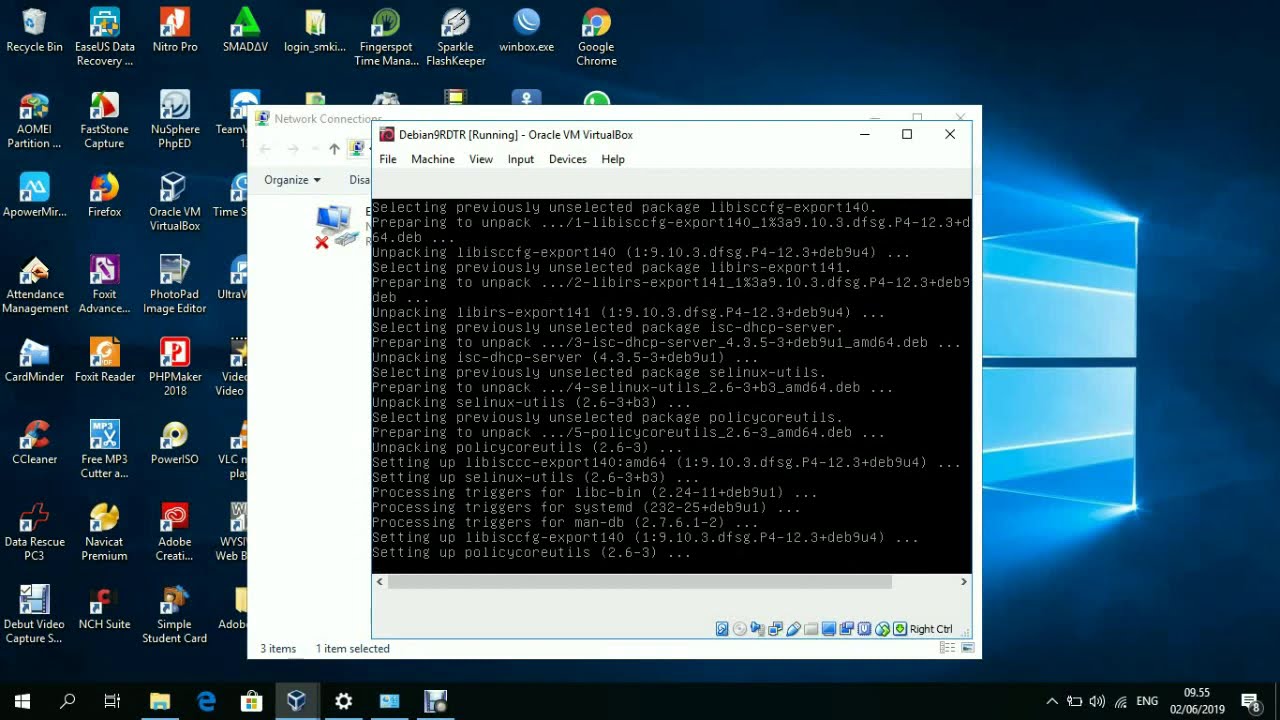Open the View menu in VirtualBox
The image size is (1280, 720).
481,159
